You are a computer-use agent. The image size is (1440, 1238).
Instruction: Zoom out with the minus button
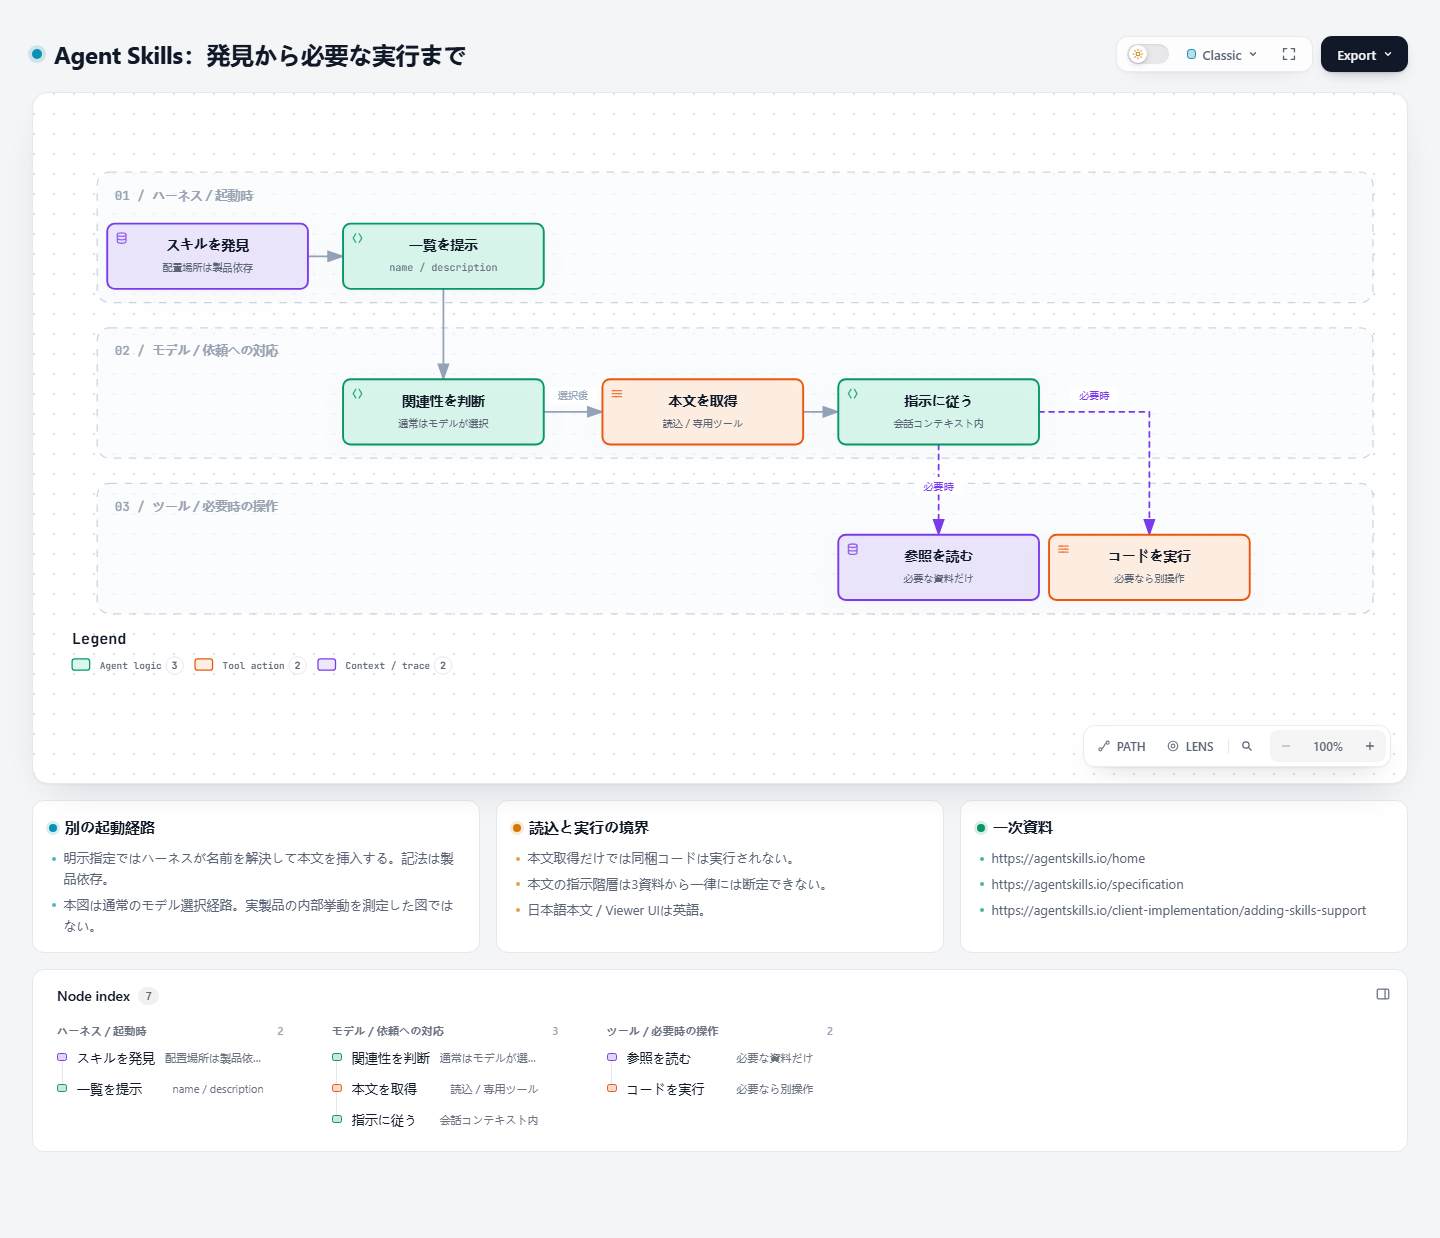(x=1286, y=746)
